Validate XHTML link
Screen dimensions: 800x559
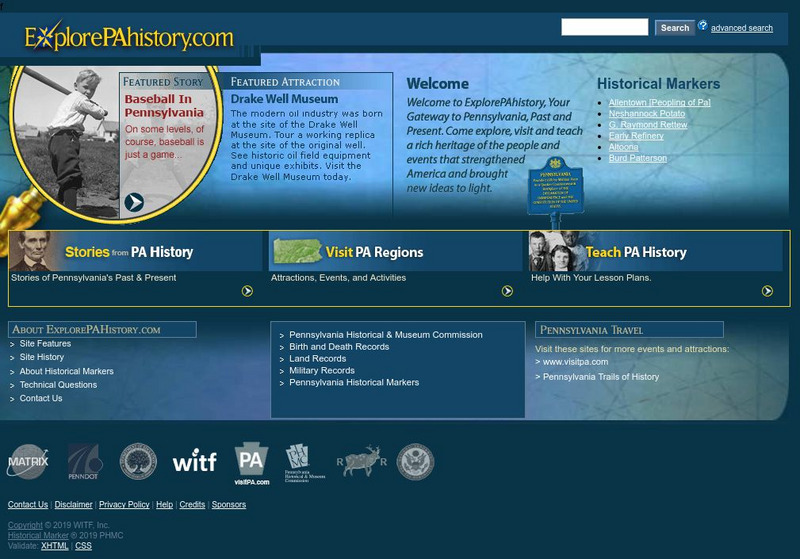[x=55, y=546]
